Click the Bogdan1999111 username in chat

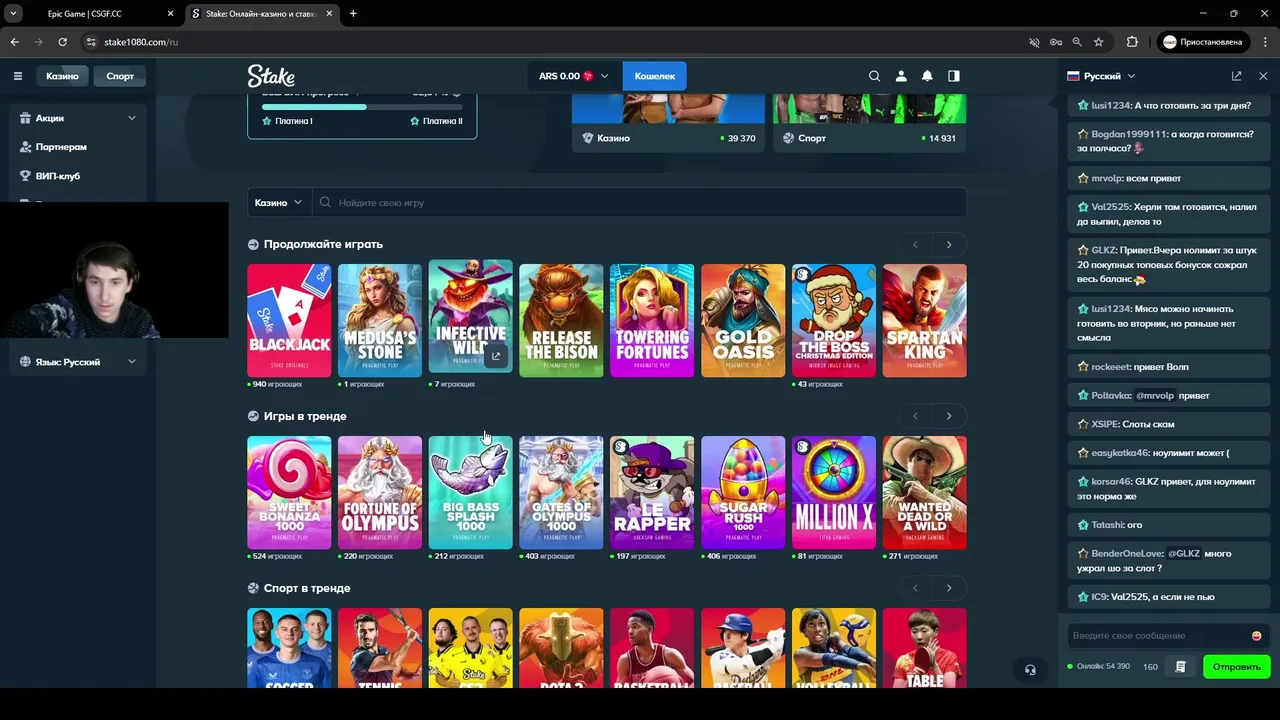pos(1128,134)
